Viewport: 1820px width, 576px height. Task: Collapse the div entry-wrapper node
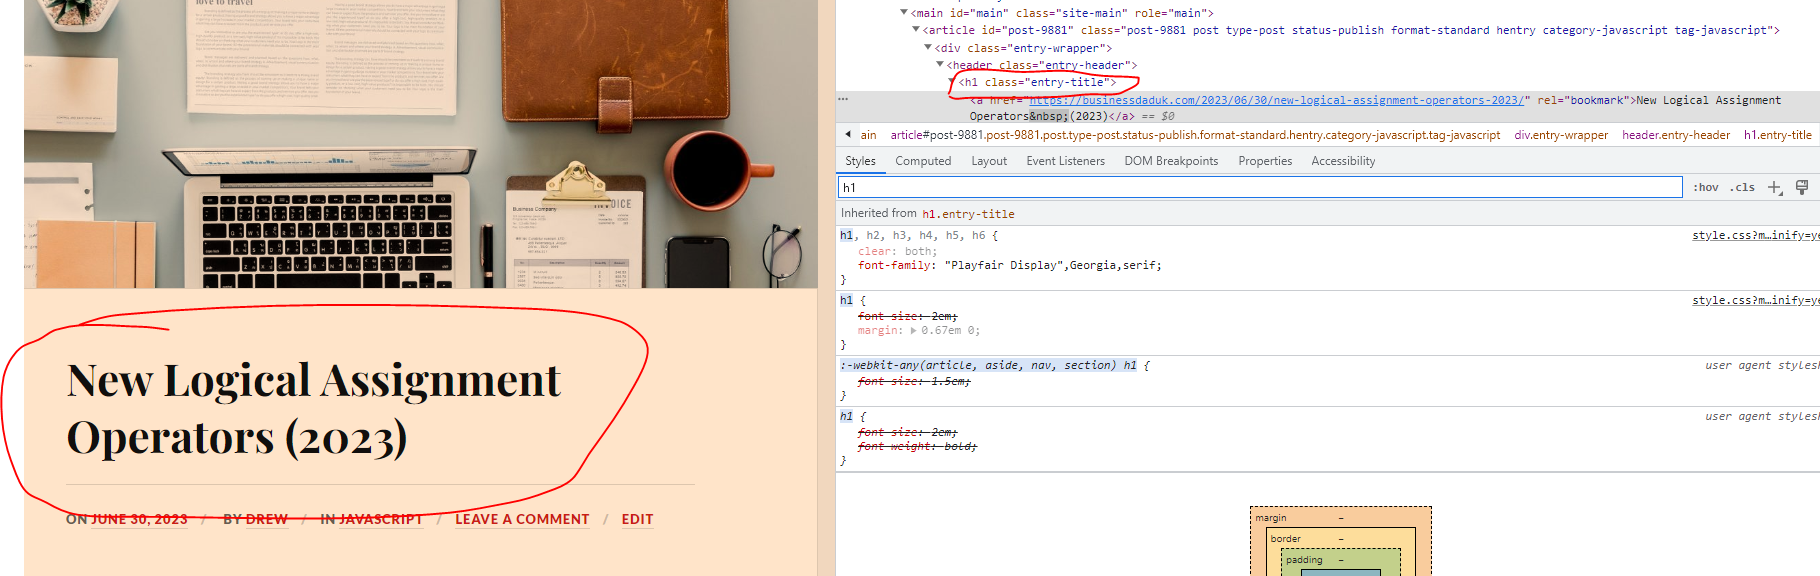928,47
